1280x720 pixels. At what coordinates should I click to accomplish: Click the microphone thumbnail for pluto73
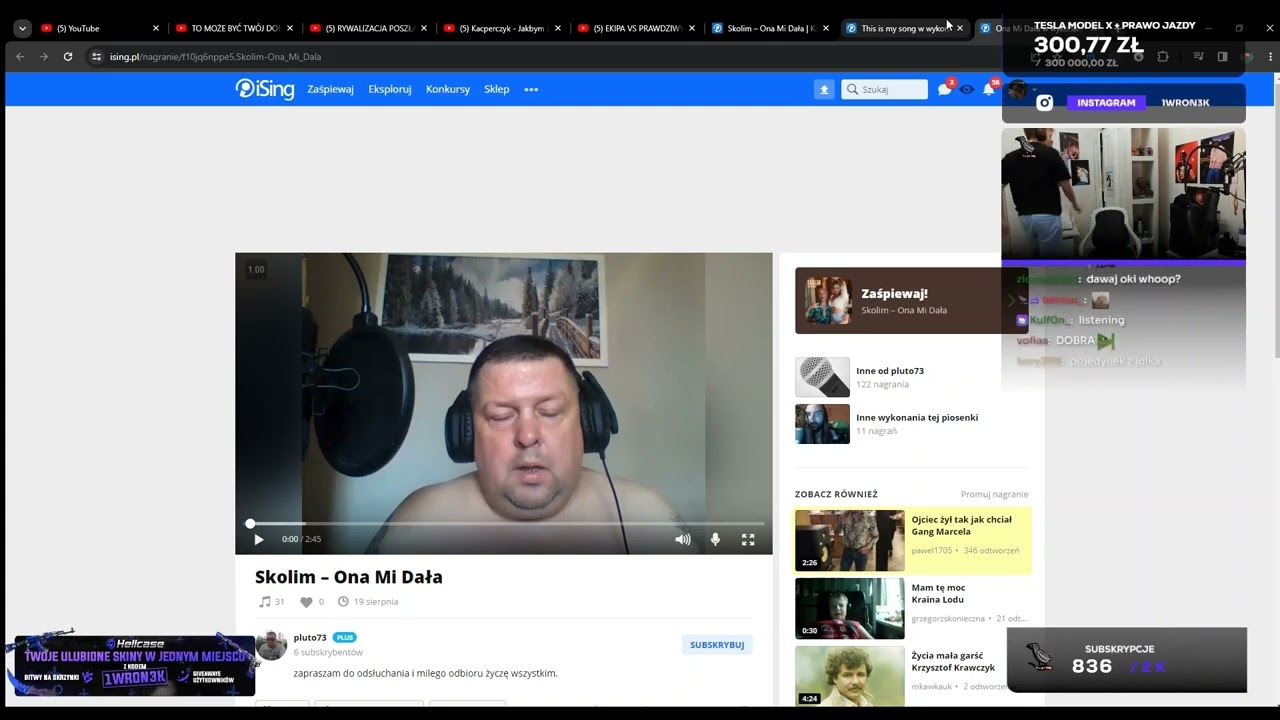coord(822,377)
